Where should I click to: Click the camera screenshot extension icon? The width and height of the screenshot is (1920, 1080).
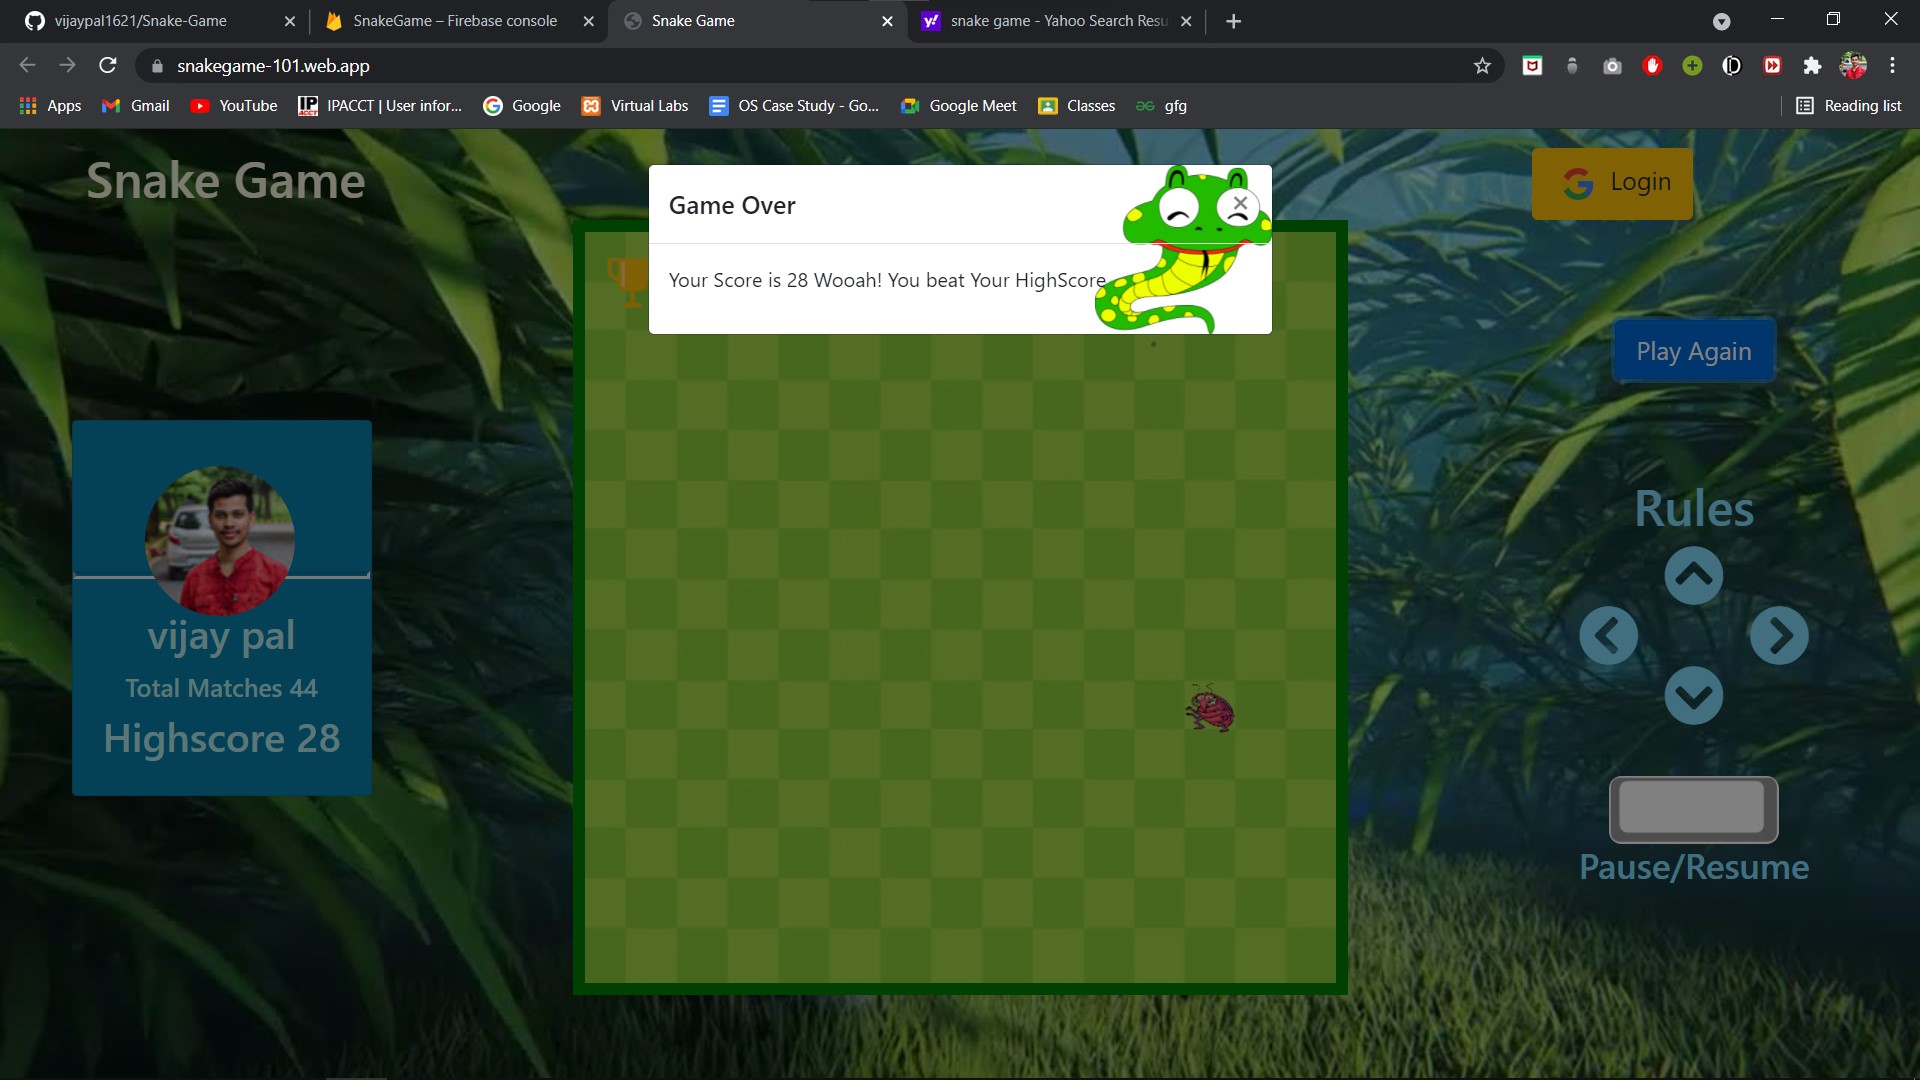[x=1611, y=65]
